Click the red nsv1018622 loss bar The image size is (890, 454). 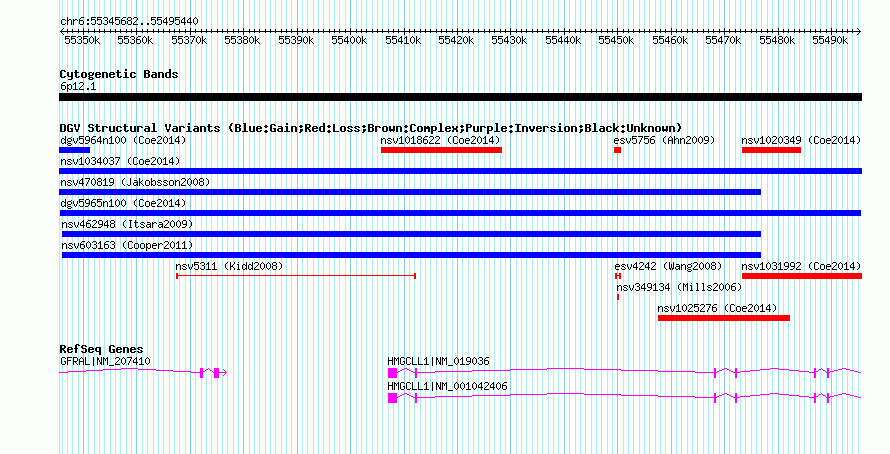(x=442, y=150)
